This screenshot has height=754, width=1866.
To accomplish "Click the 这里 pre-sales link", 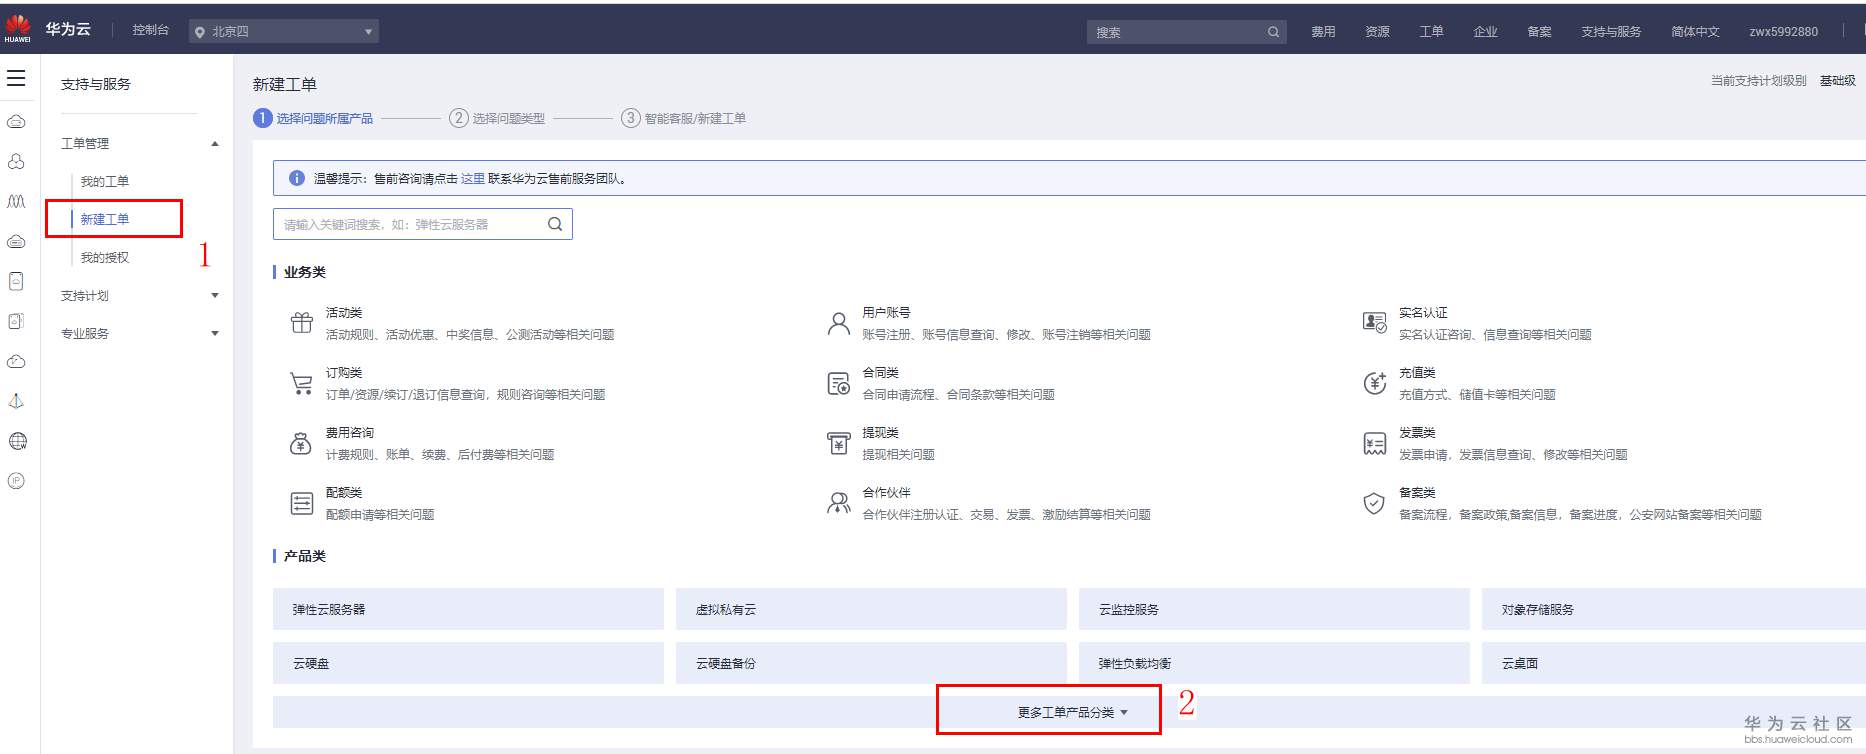I will tap(472, 179).
